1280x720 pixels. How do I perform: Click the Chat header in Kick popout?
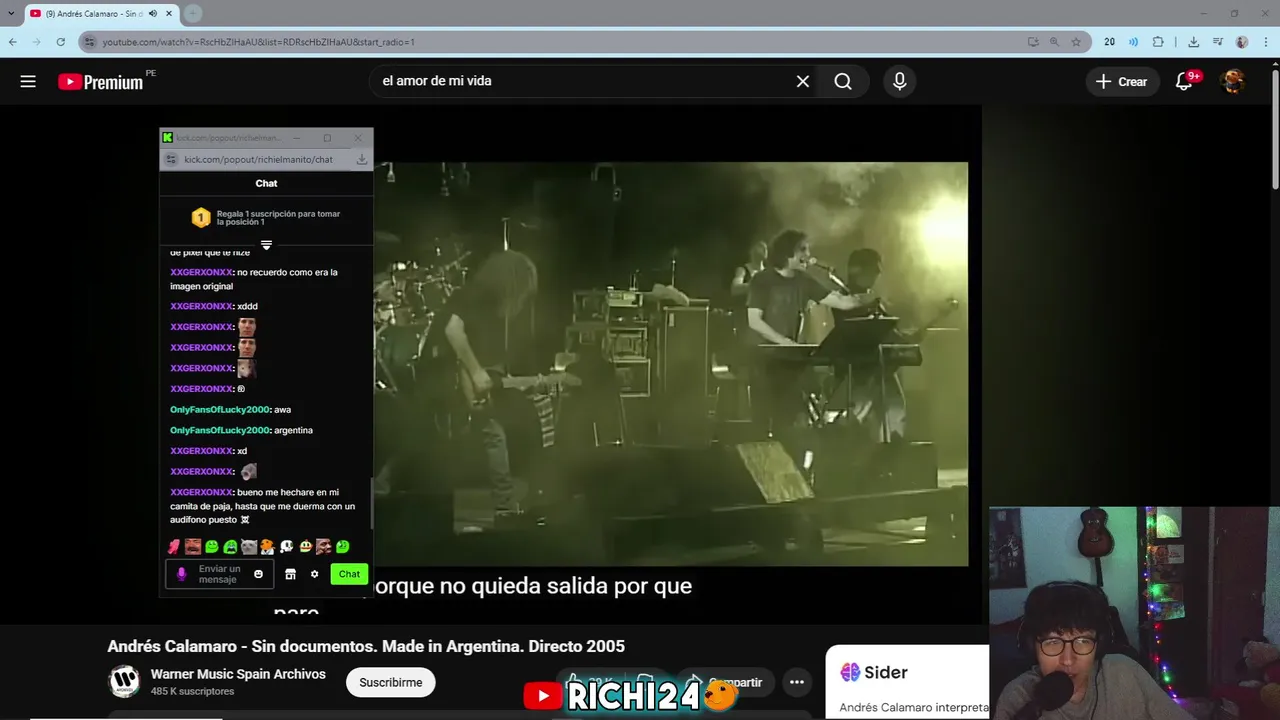(x=266, y=183)
